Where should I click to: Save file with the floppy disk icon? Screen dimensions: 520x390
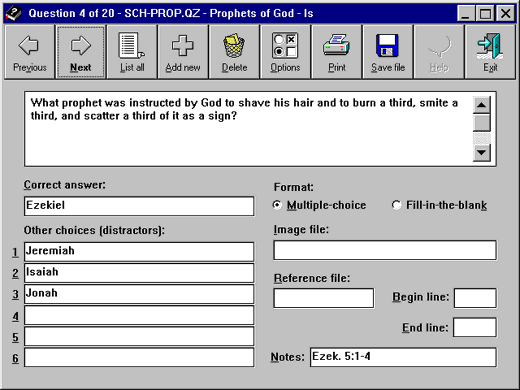[x=388, y=52]
